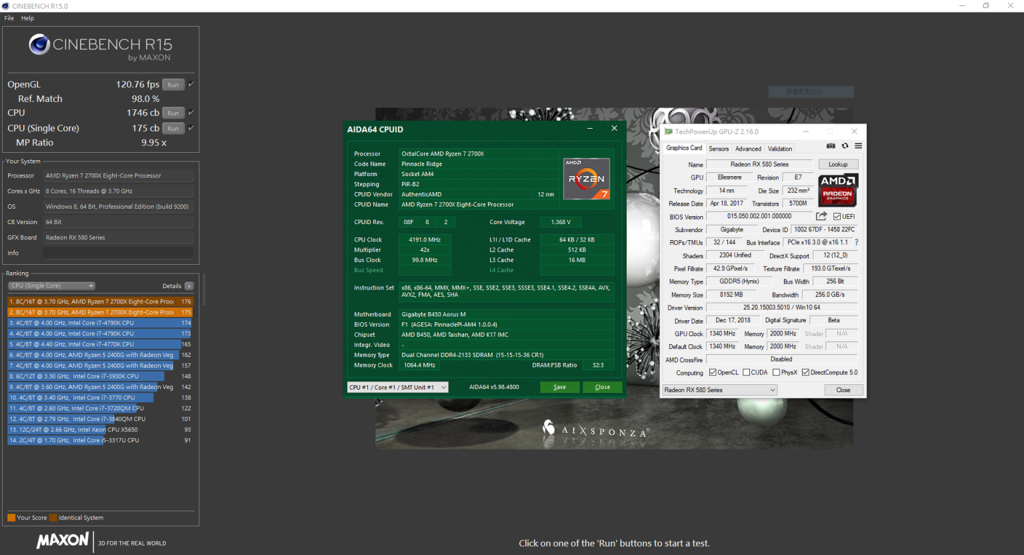The width and height of the screenshot is (1024, 555).
Task: Click Lookup button in GPU-Z
Action: (838, 165)
